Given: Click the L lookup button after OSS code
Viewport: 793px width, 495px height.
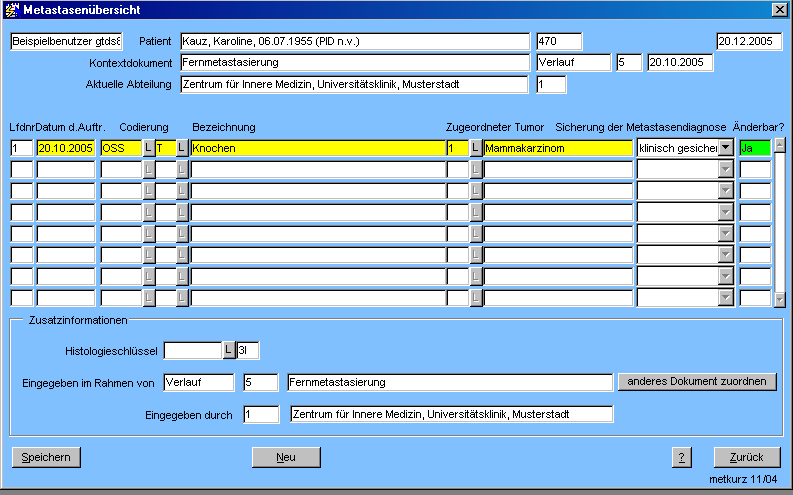Looking at the screenshot, I should pyautogui.click(x=148, y=148).
